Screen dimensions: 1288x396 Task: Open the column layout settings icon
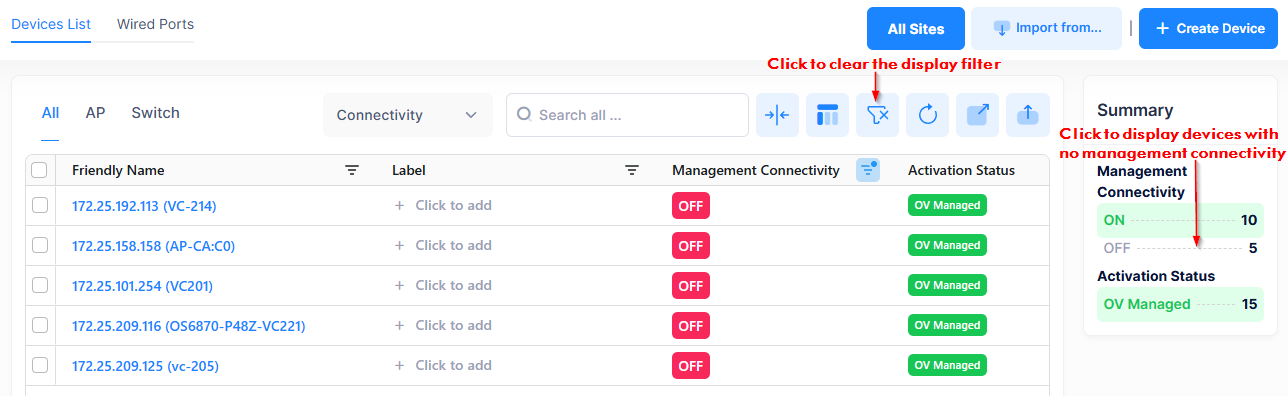(827, 115)
